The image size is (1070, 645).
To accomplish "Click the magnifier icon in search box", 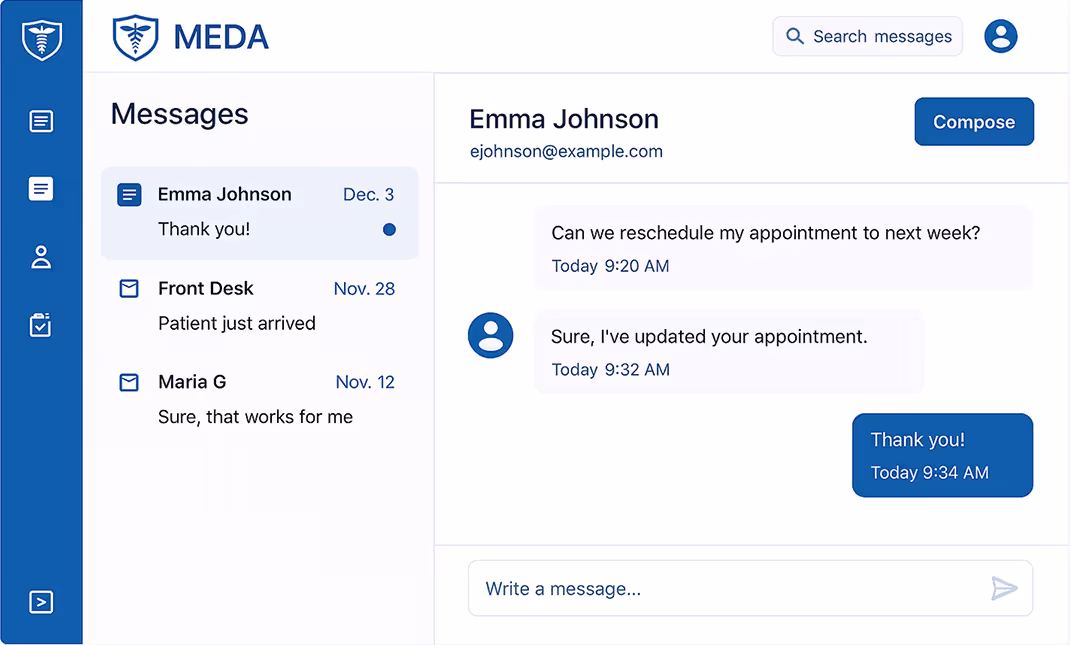I will (794, 35).
